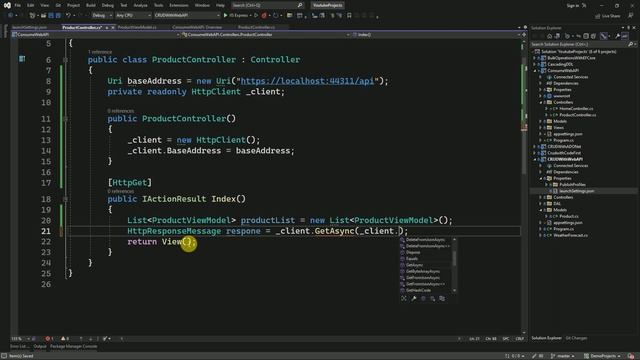Collapse the ConsumeWebAPI project node

pyautogui.click(x=535, y=71)
